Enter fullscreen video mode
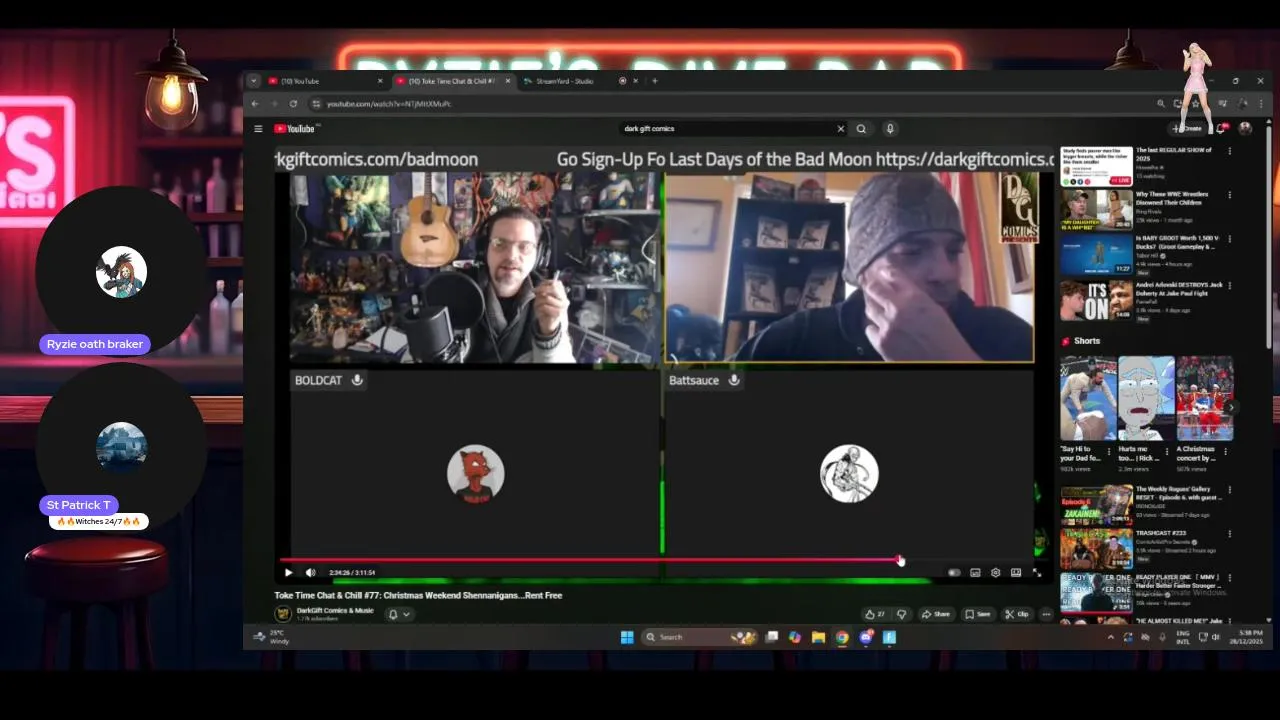This screenshot has width=1280, height=720. click(x=1037, y=573)
